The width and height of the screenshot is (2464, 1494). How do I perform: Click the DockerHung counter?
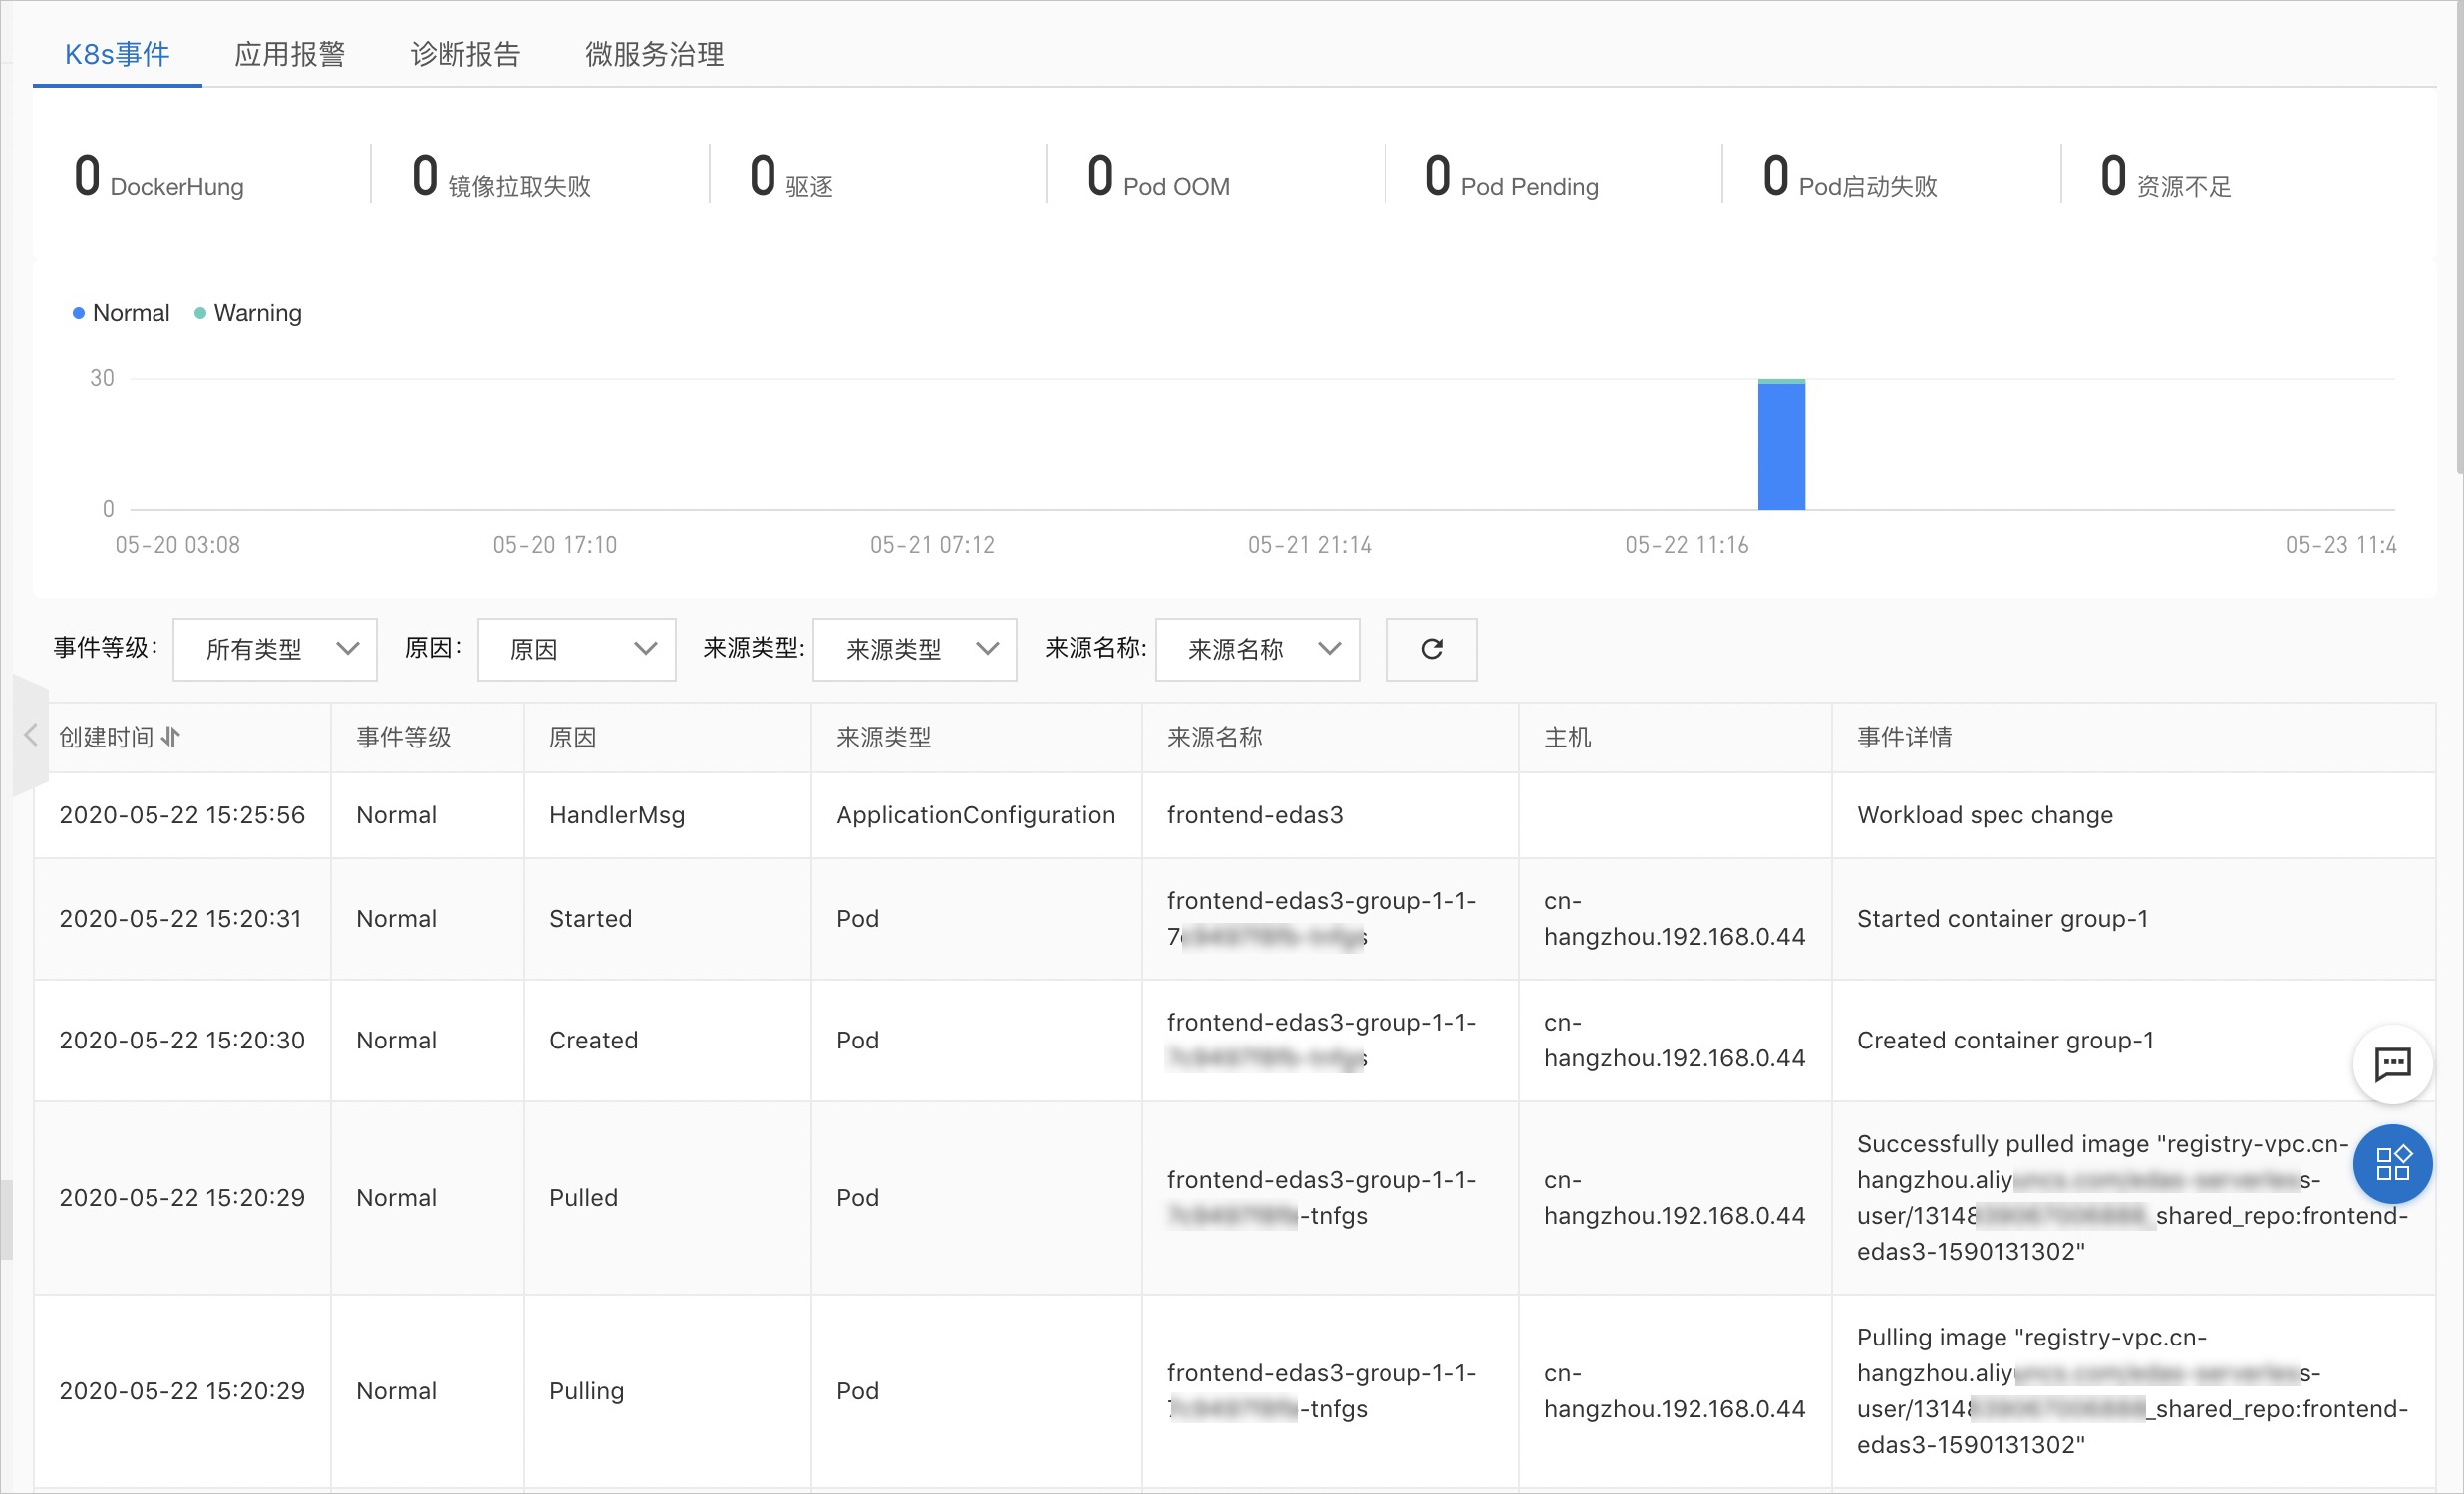point(159,178)
